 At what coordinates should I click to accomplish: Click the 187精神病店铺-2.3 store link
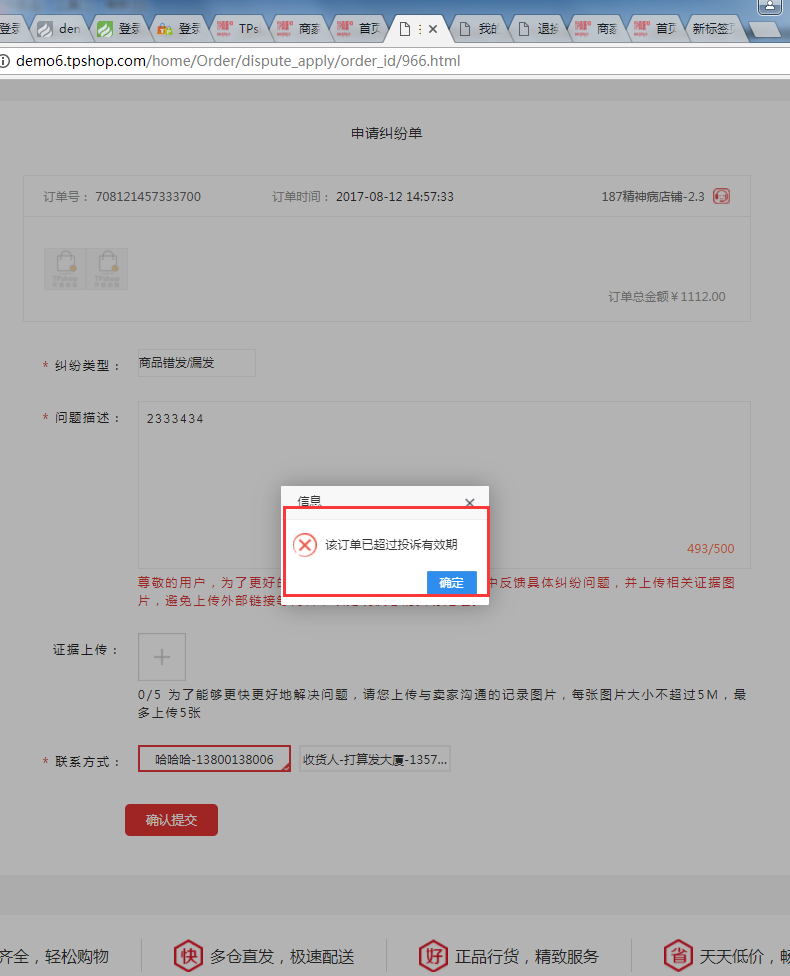tap(654, 196)
